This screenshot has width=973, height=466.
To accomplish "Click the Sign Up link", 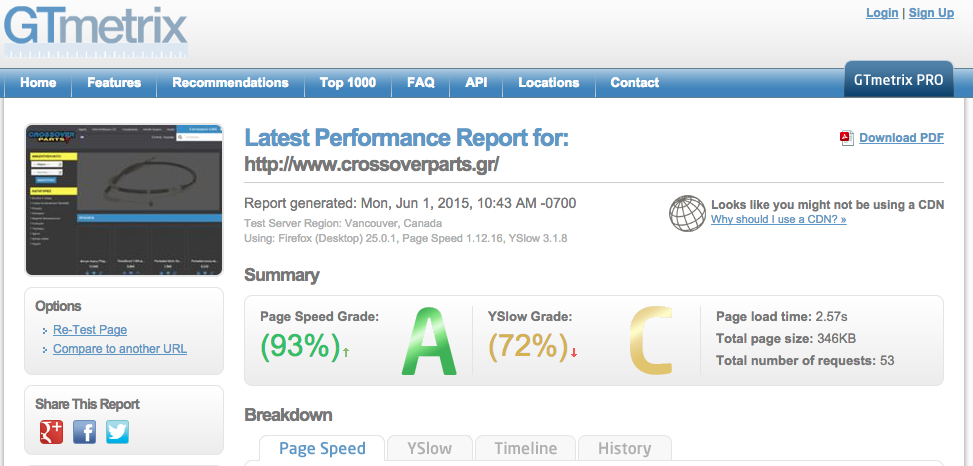I will (x=931, y=13).
